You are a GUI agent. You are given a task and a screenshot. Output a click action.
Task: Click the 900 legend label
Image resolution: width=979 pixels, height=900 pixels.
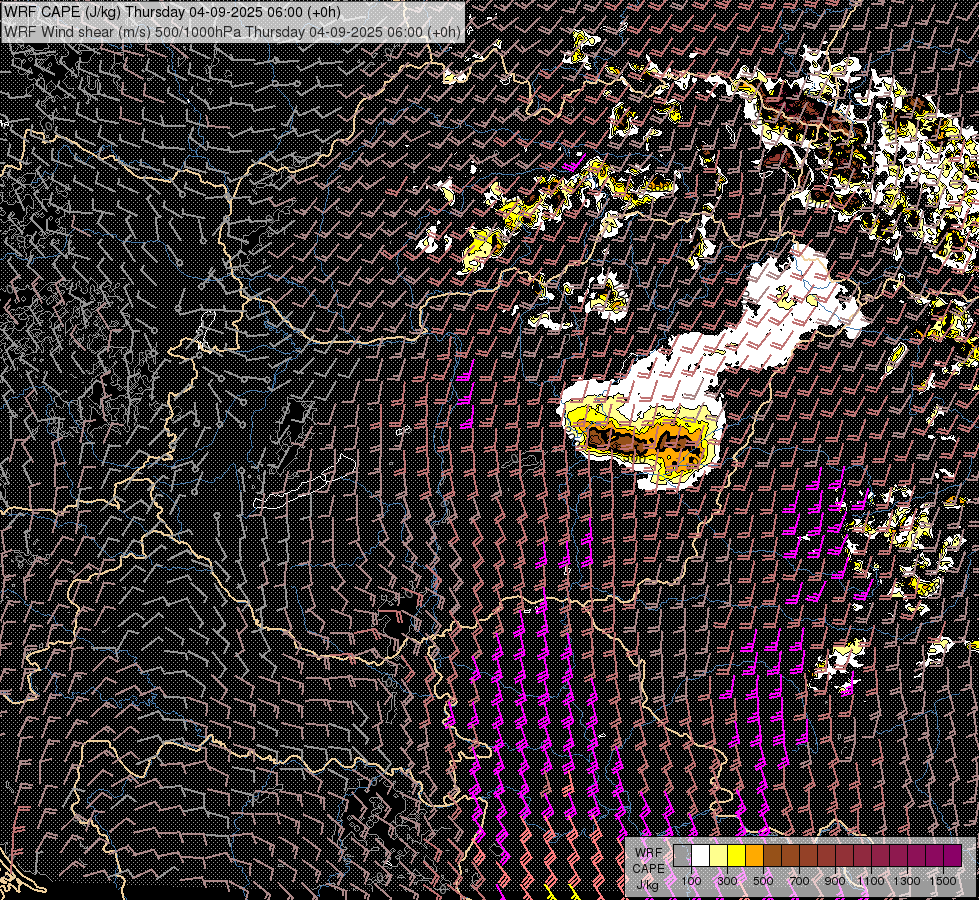tap(835, 881)
